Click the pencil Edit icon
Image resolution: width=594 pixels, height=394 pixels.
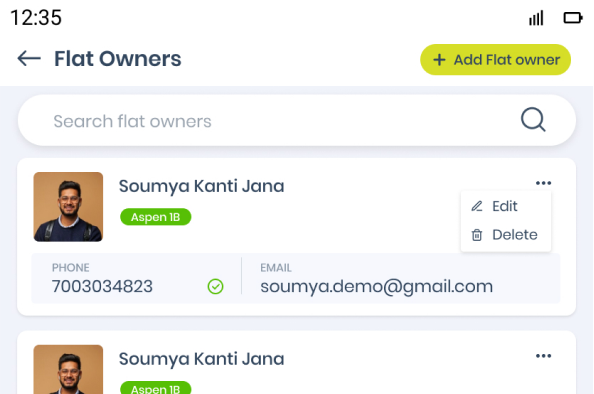477,206
